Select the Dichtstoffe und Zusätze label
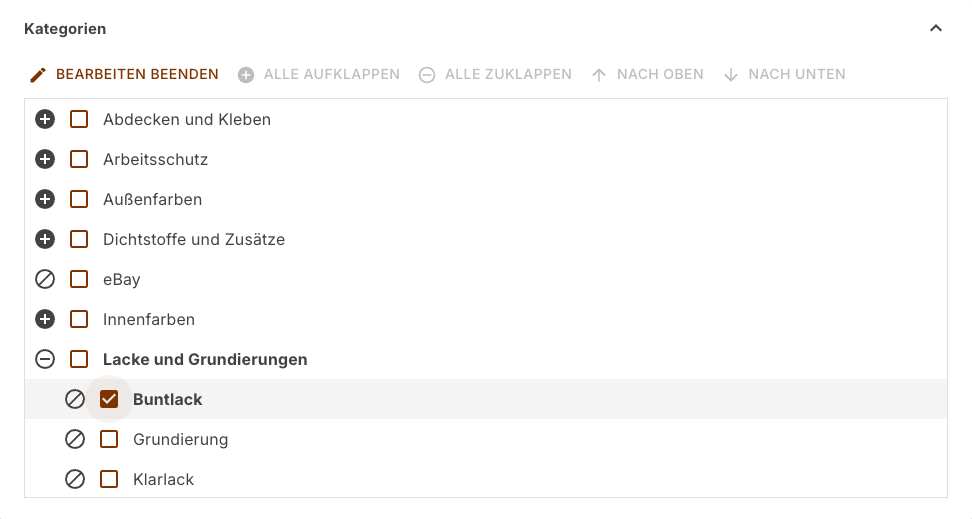972x519 pixels. (x=194, y=239)
